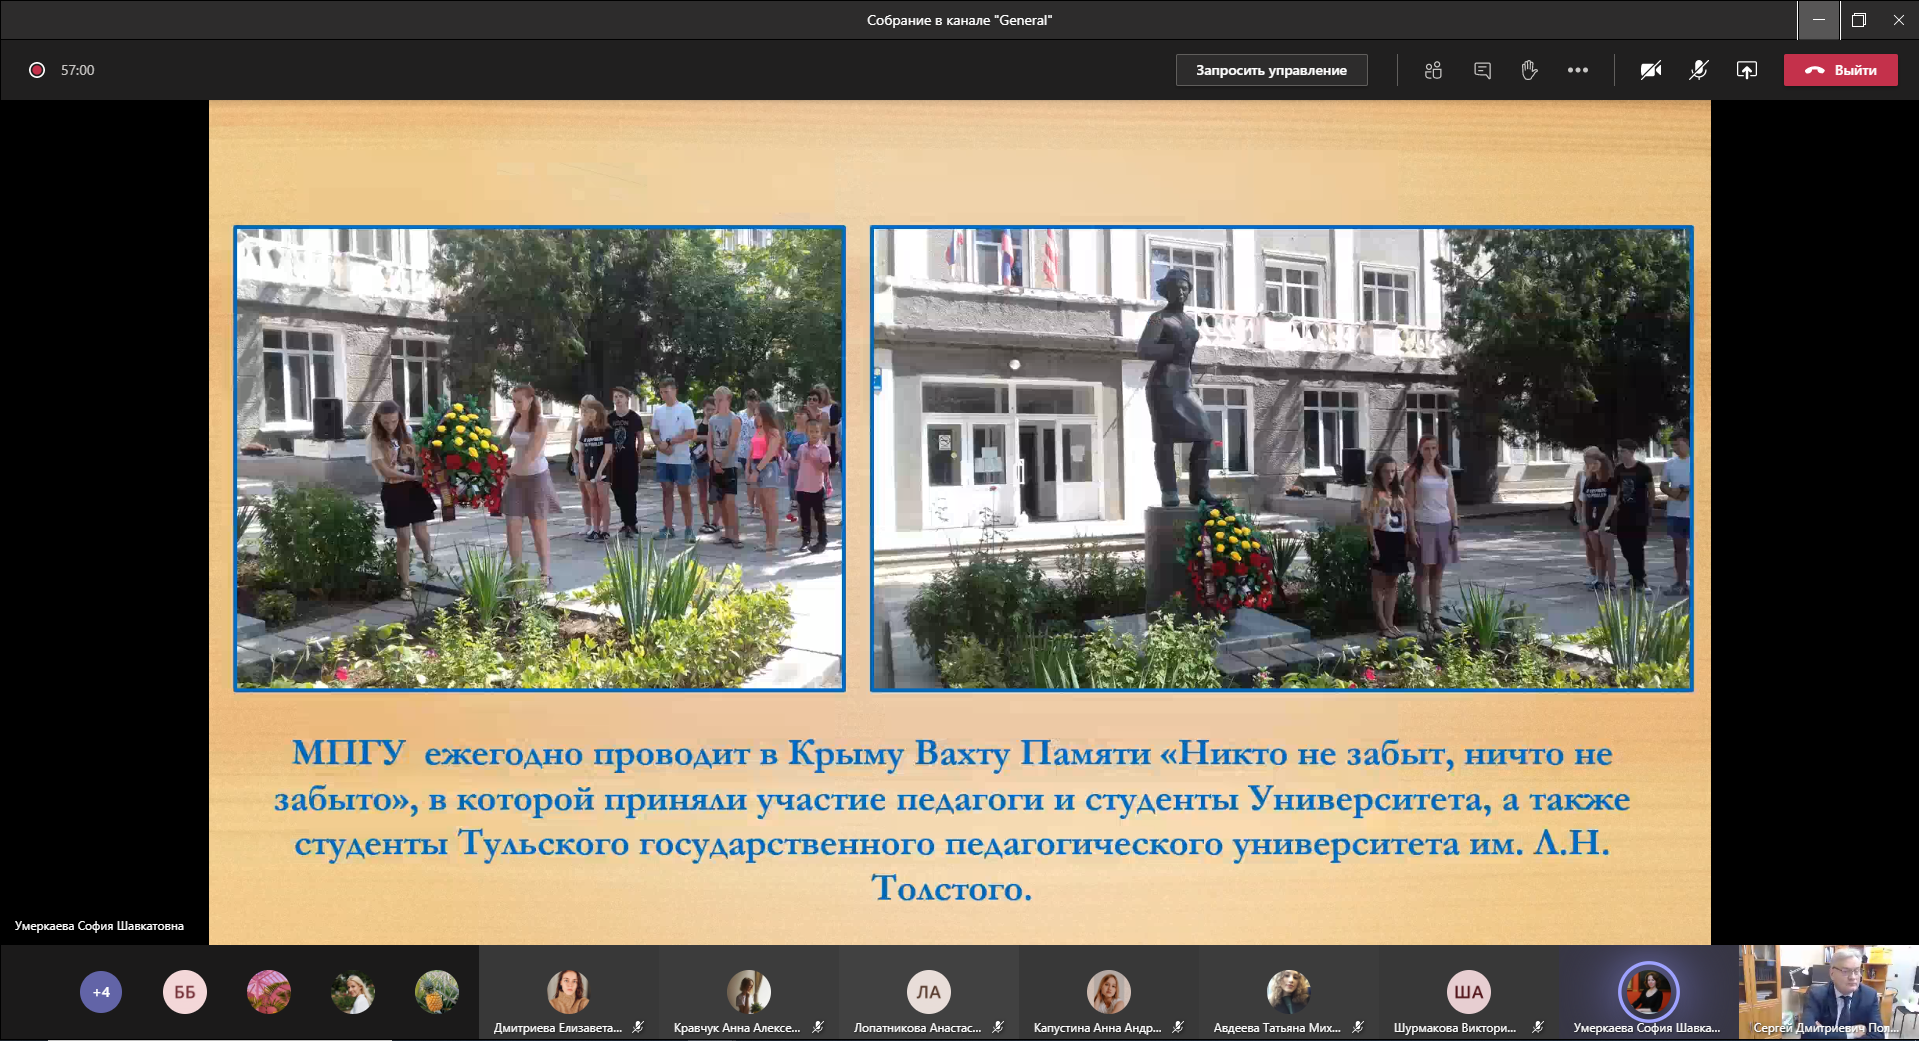Raise your hand in the meeting
Viewport: 1919px width, 1041px height.
pos(1529,70)
